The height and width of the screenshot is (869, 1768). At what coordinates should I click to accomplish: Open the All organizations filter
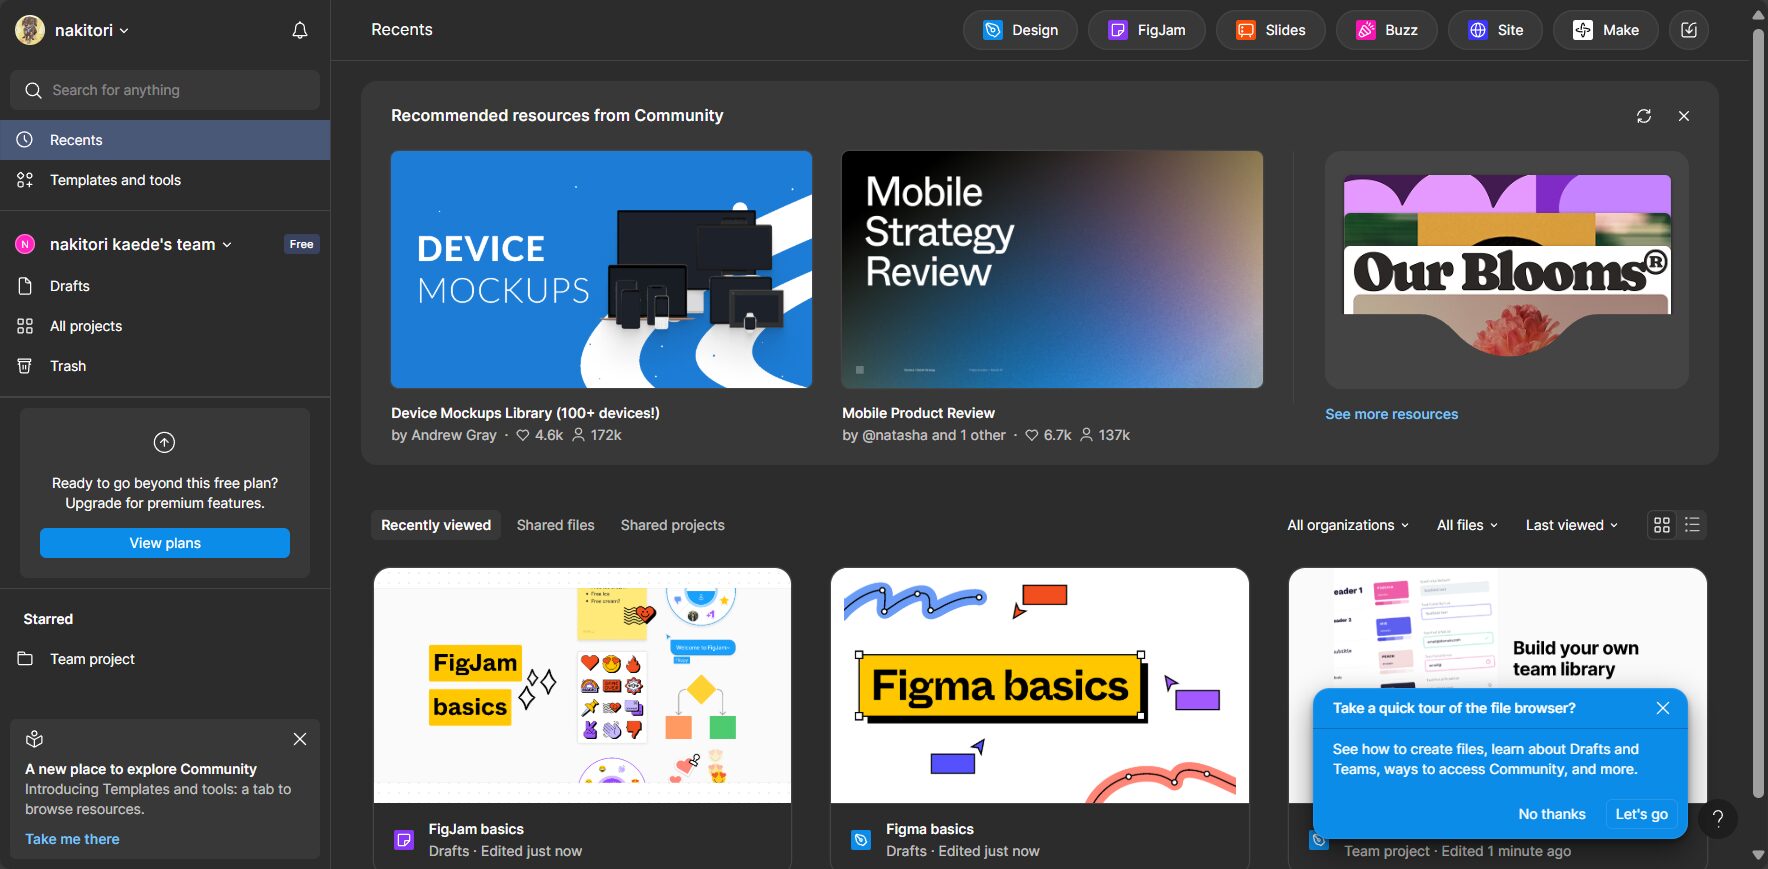coord(1348,525)
